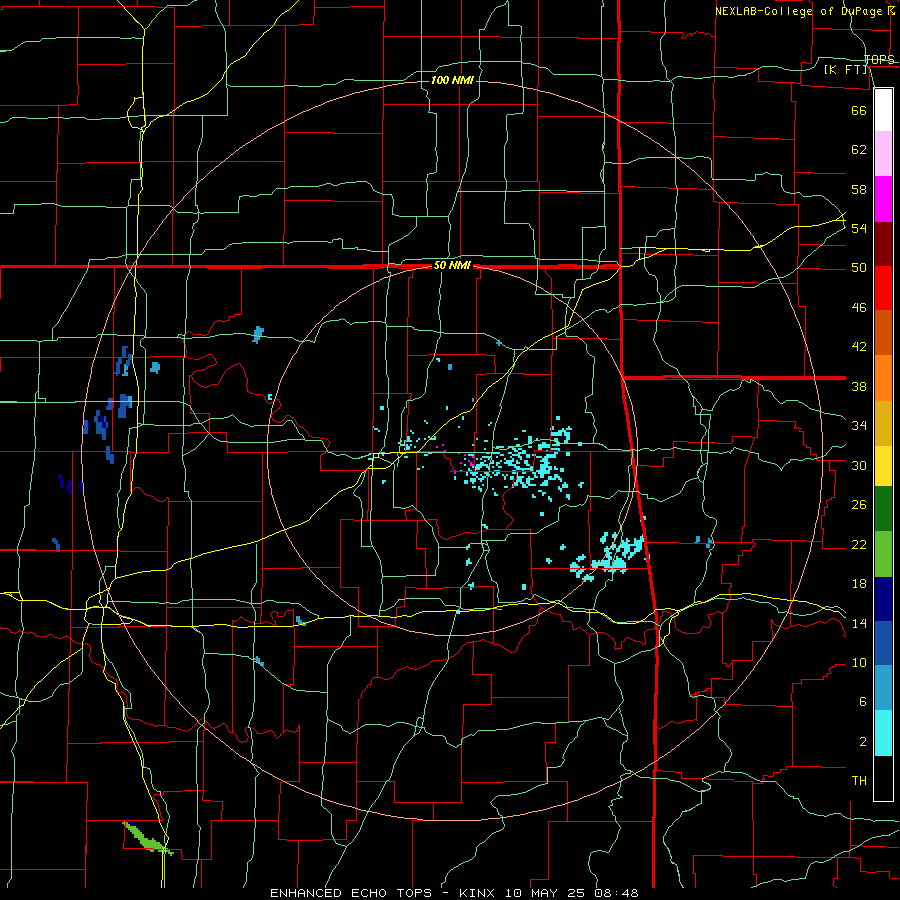This screenshot has width=900, height=900.
Task: Click the navy blue legend swatch
Action: point(883,599)
